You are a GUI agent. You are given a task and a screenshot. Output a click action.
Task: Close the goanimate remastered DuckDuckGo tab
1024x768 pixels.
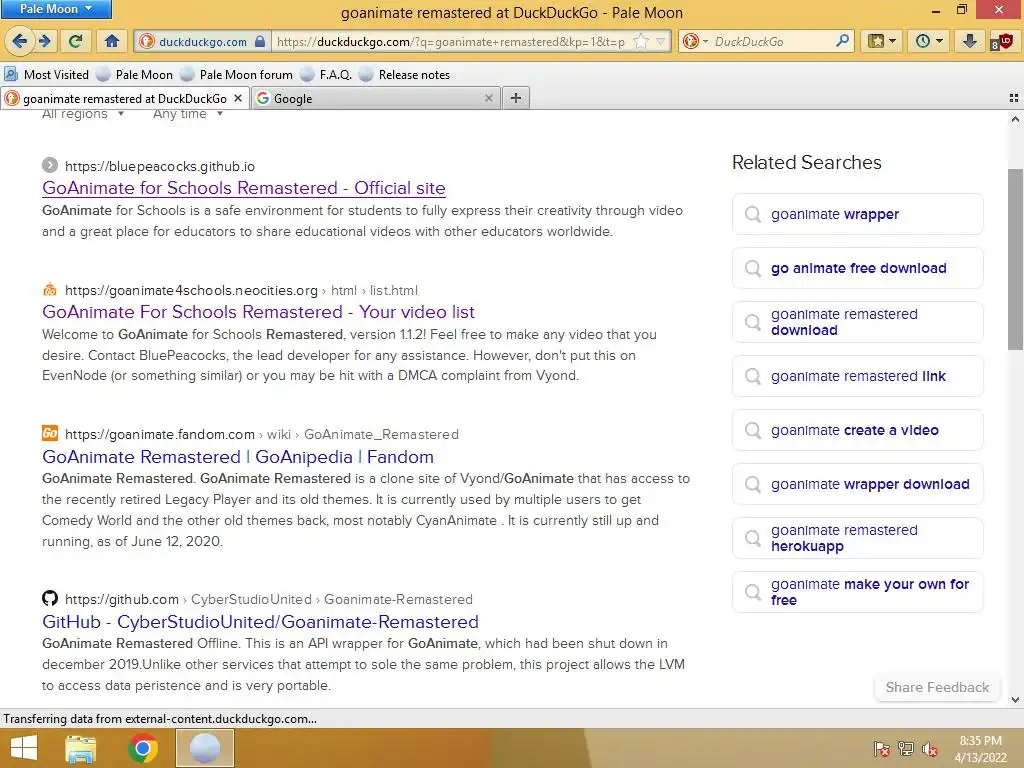(238, 98)
